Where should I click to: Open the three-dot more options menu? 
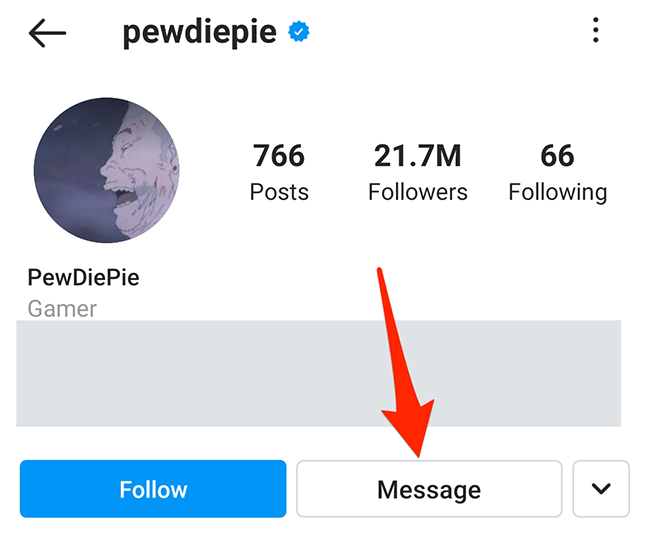click(596, 31)
